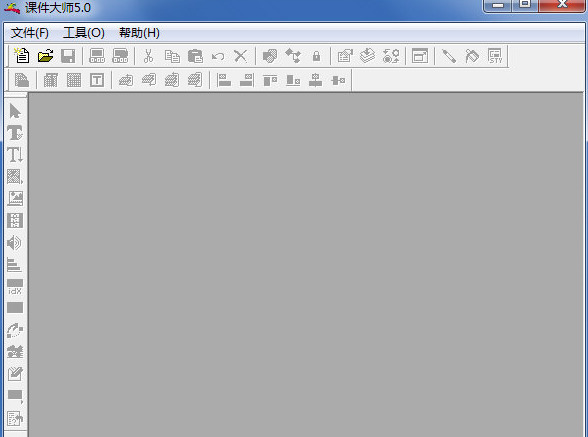Click the empty gray workspace area
This screenshot has width=588, height=437.
pyautogui.click(x=306, y=264)
